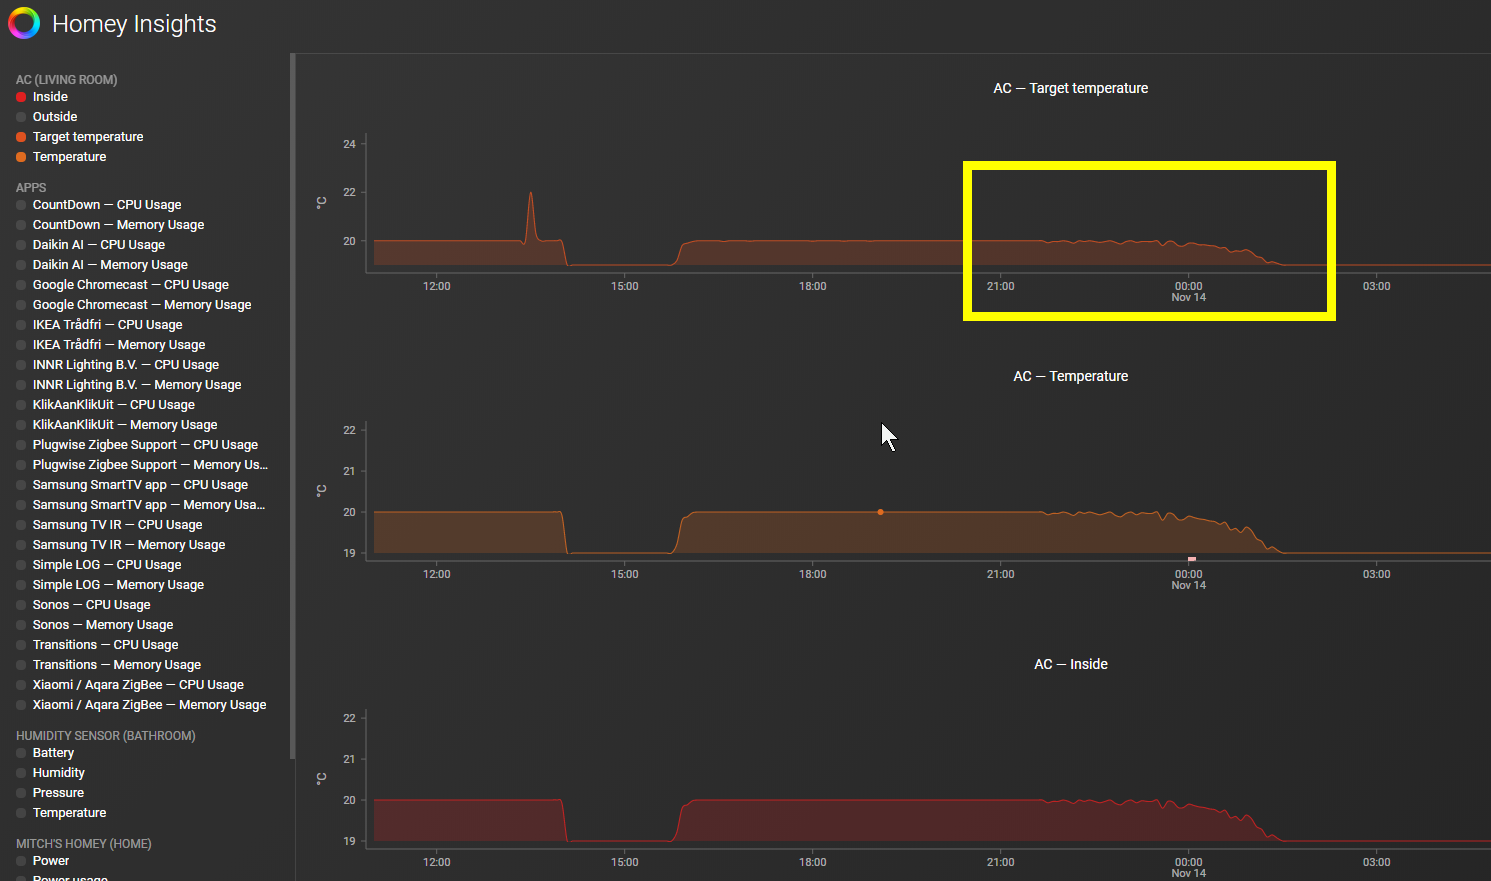Select Daikin AI — Memory Usage

tap(110, 265)
